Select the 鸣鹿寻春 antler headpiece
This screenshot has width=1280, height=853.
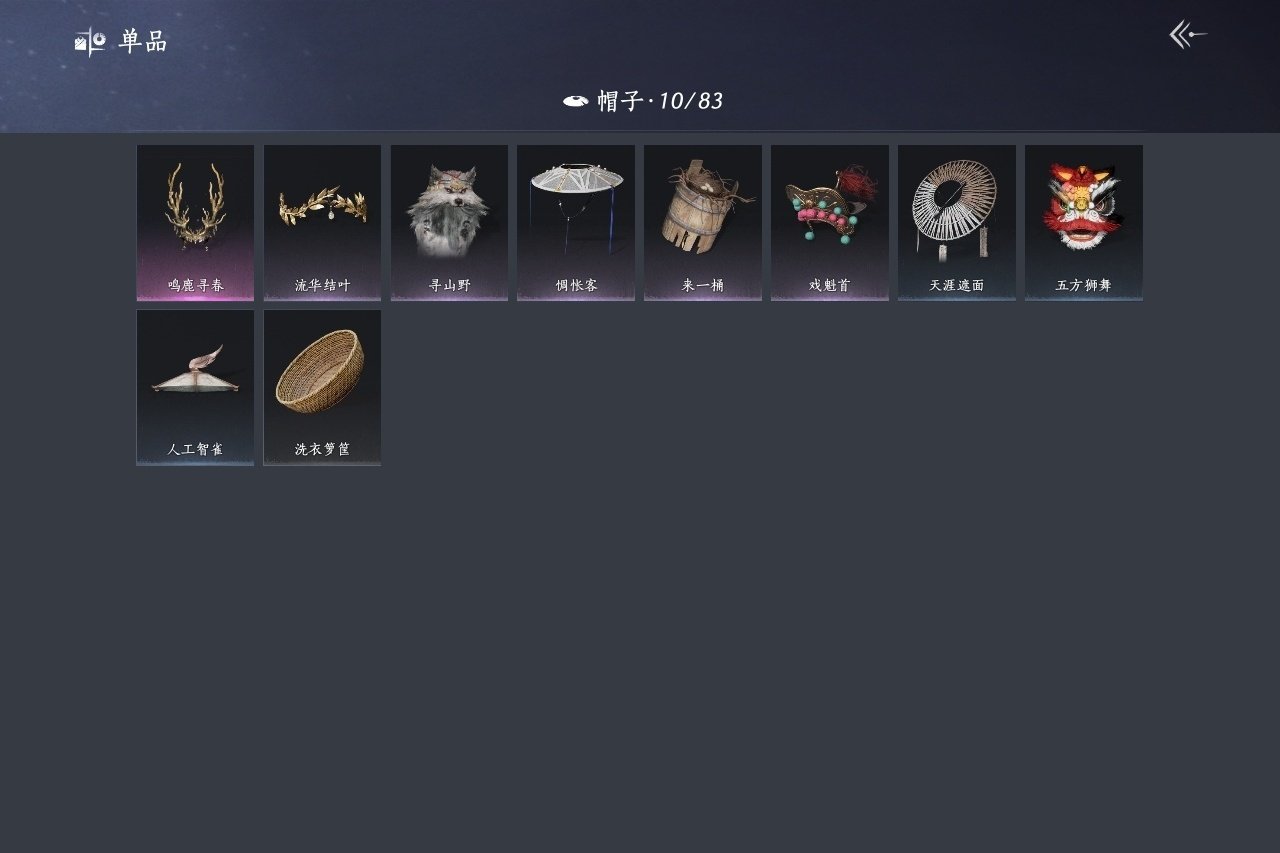(x=195, y=222)
